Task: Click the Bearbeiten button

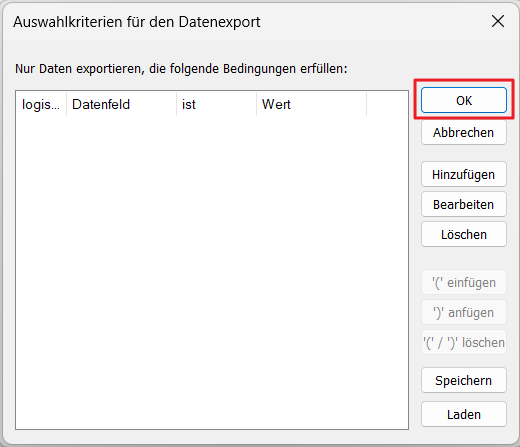Action: click(464, 204)
